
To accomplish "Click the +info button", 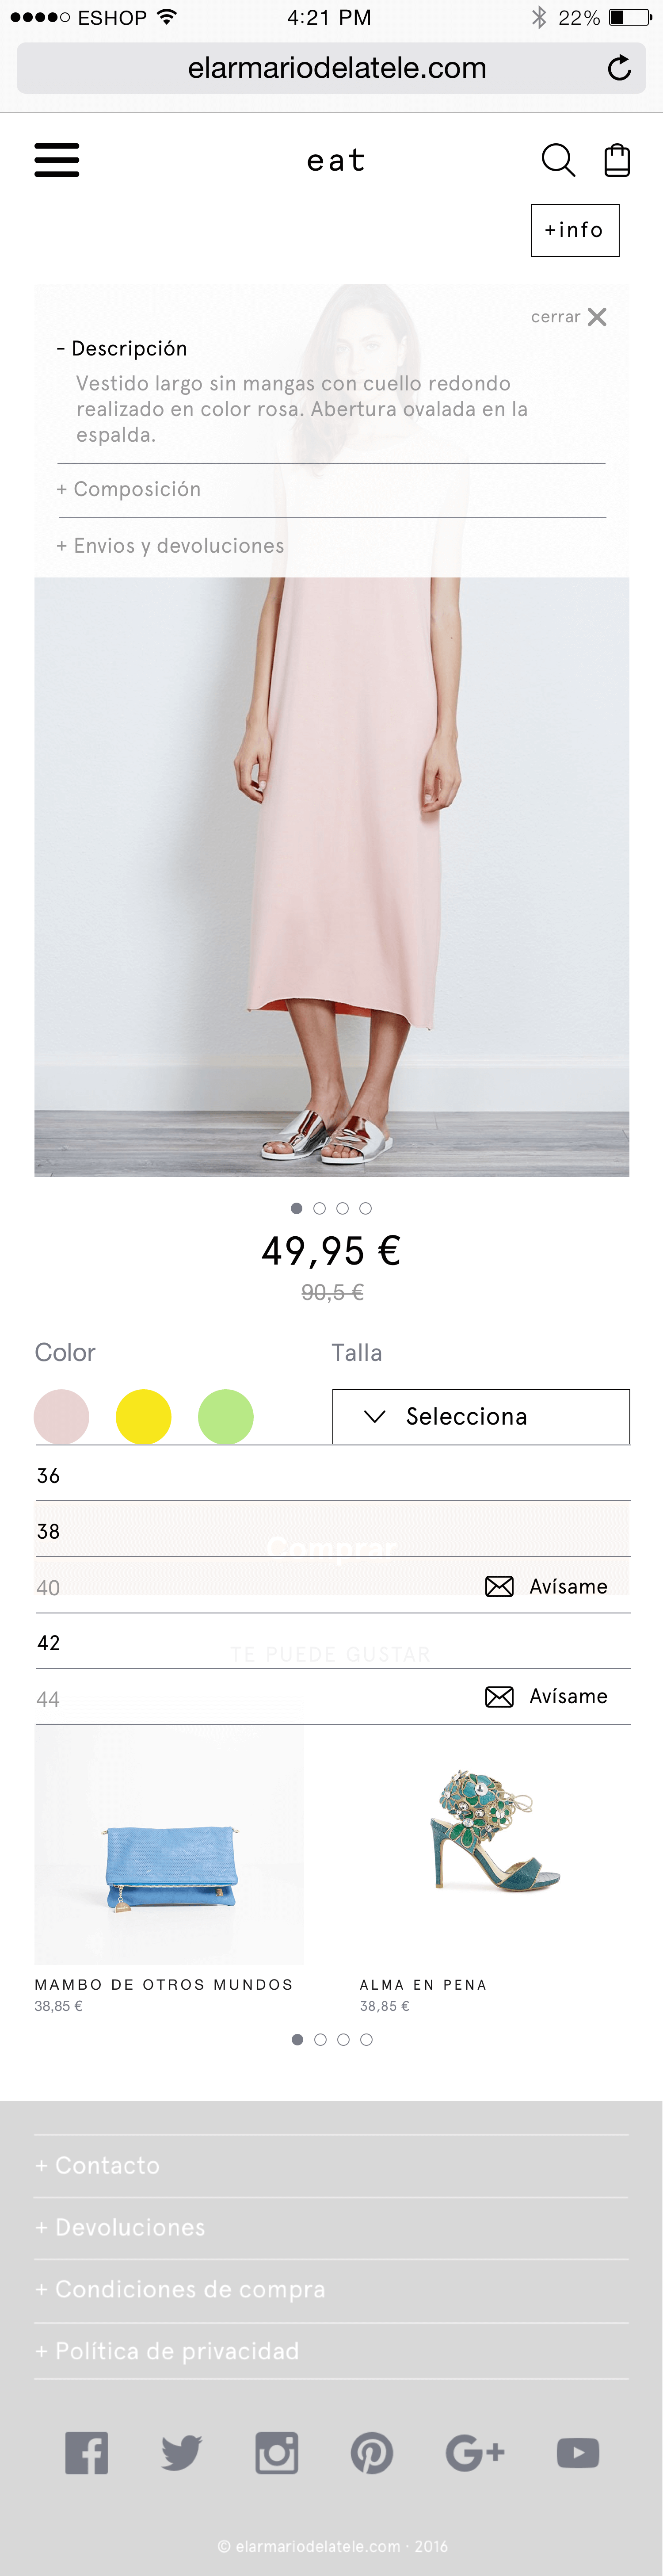I will coord(575,230).
